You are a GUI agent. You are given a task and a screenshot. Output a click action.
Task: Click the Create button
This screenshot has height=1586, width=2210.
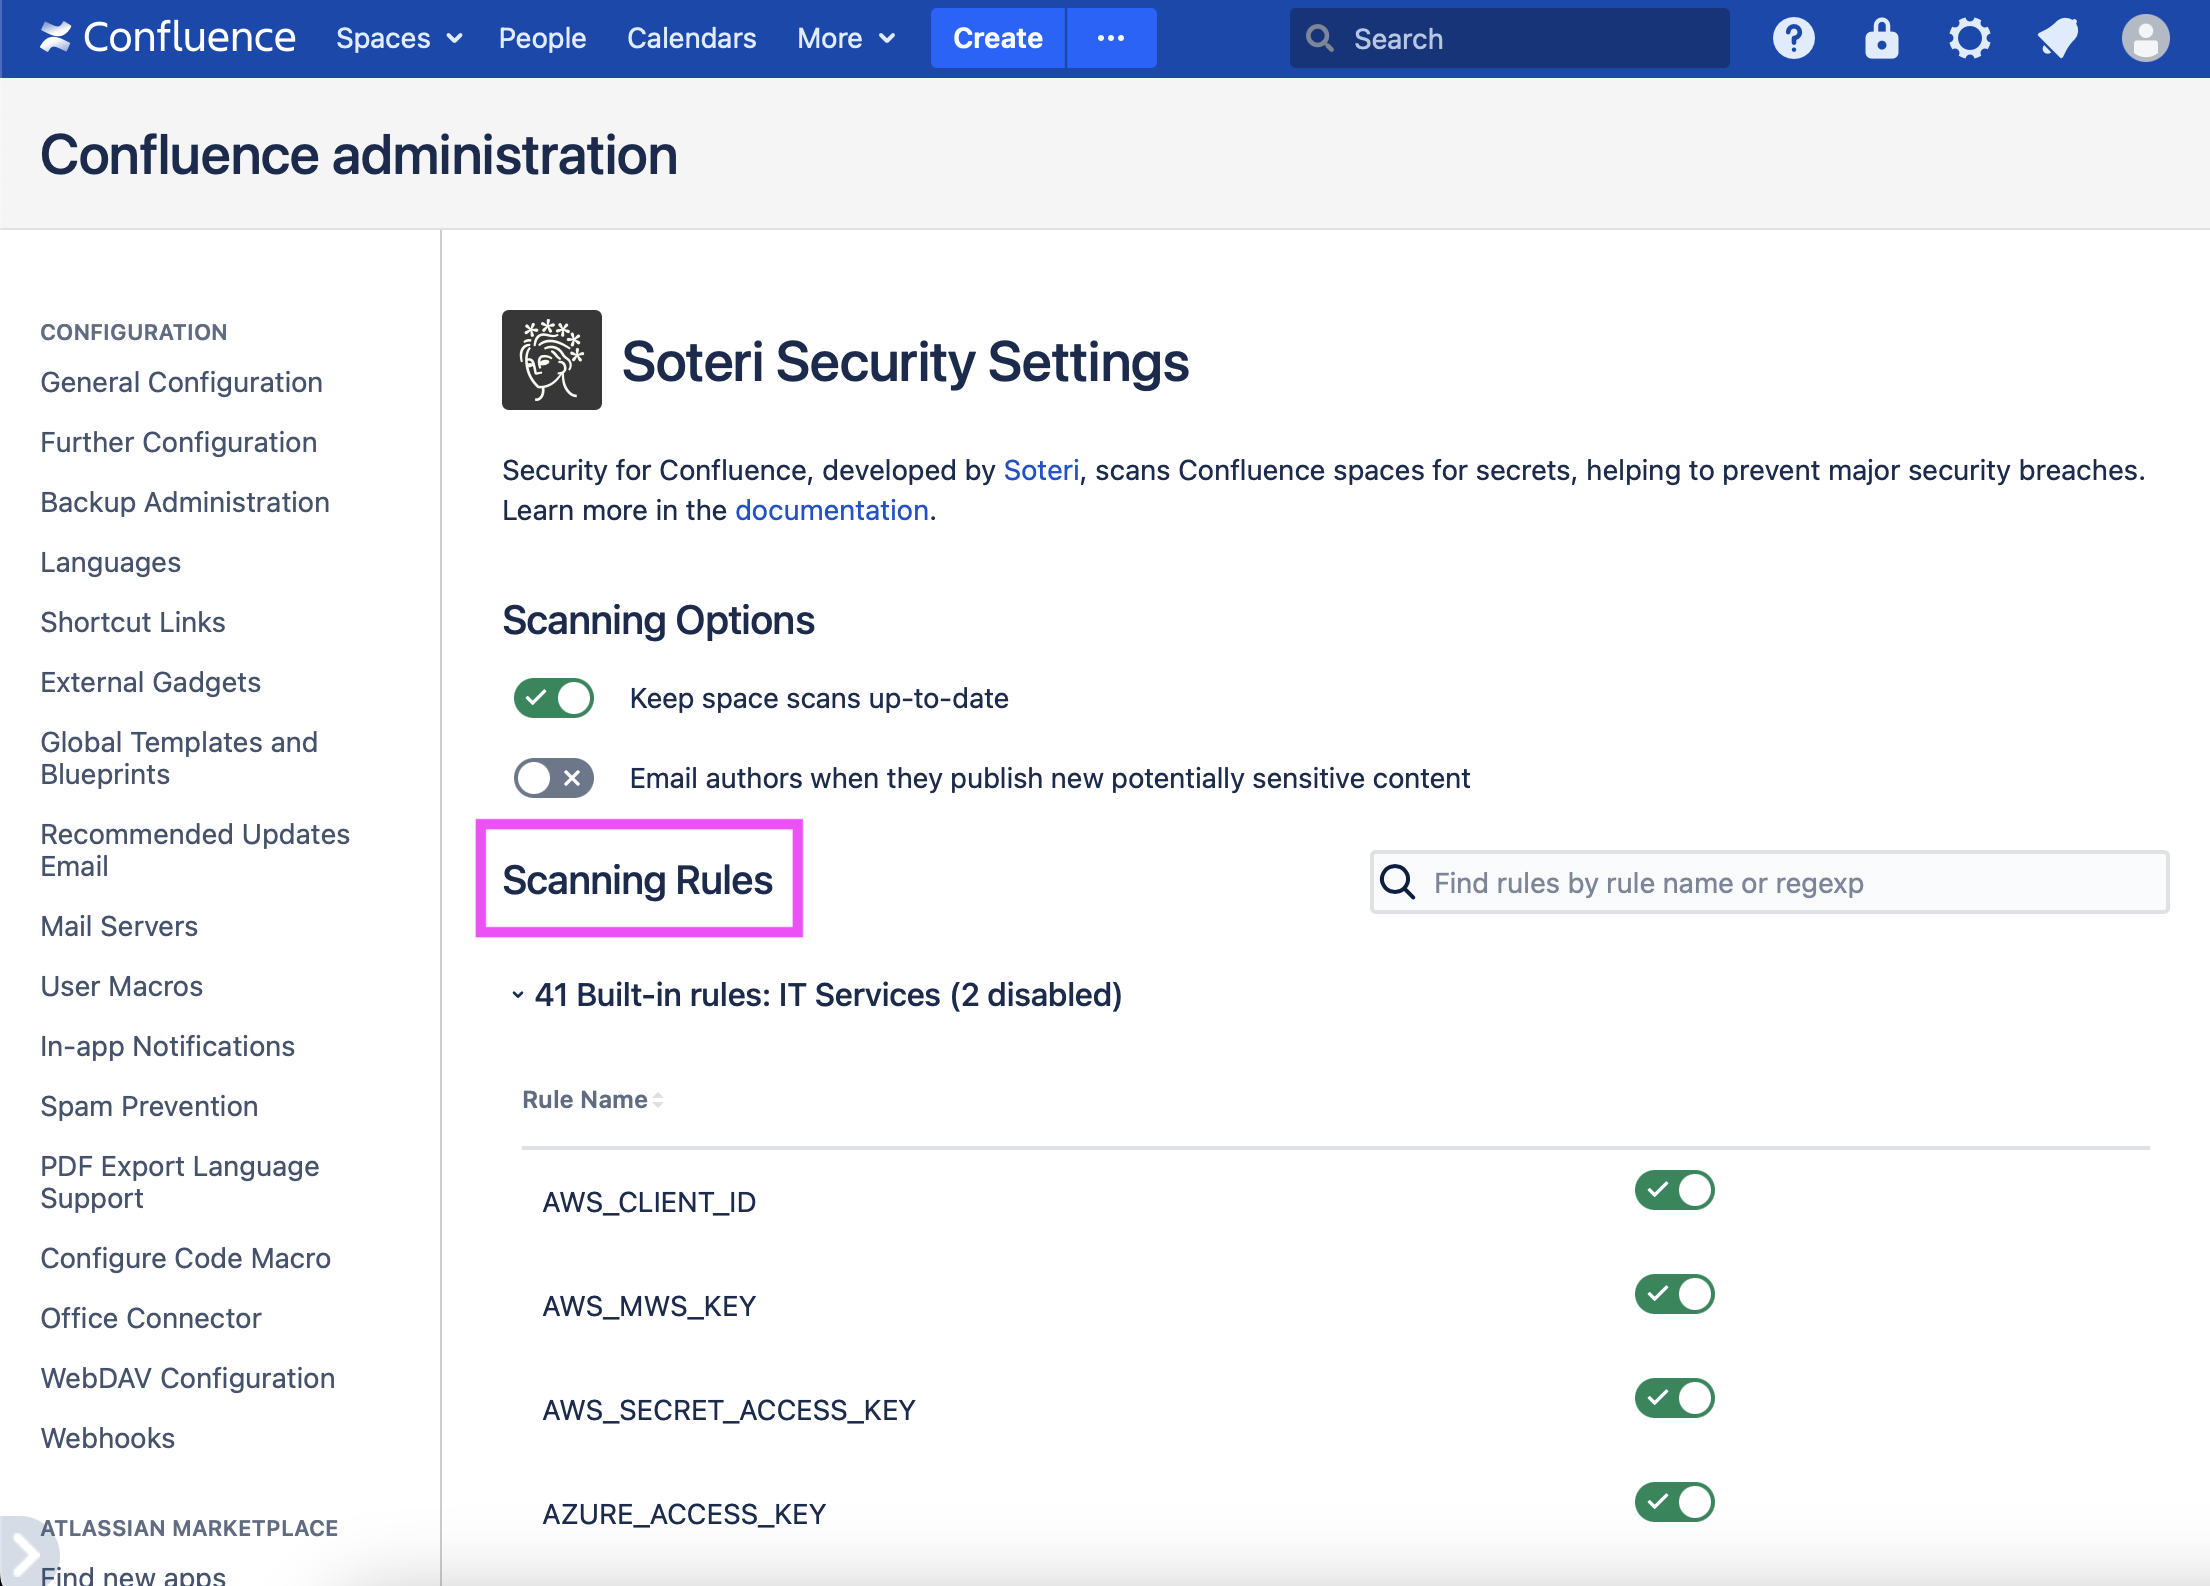click(x=996, y=38)
